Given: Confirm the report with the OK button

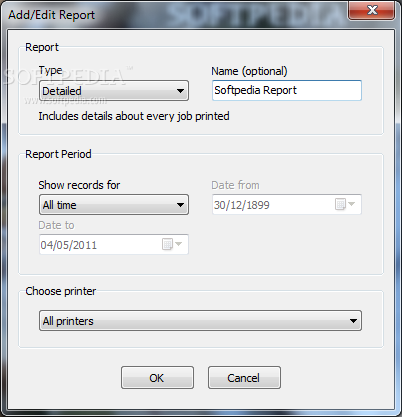Looking at the screenshot, I should coord(157,378).
